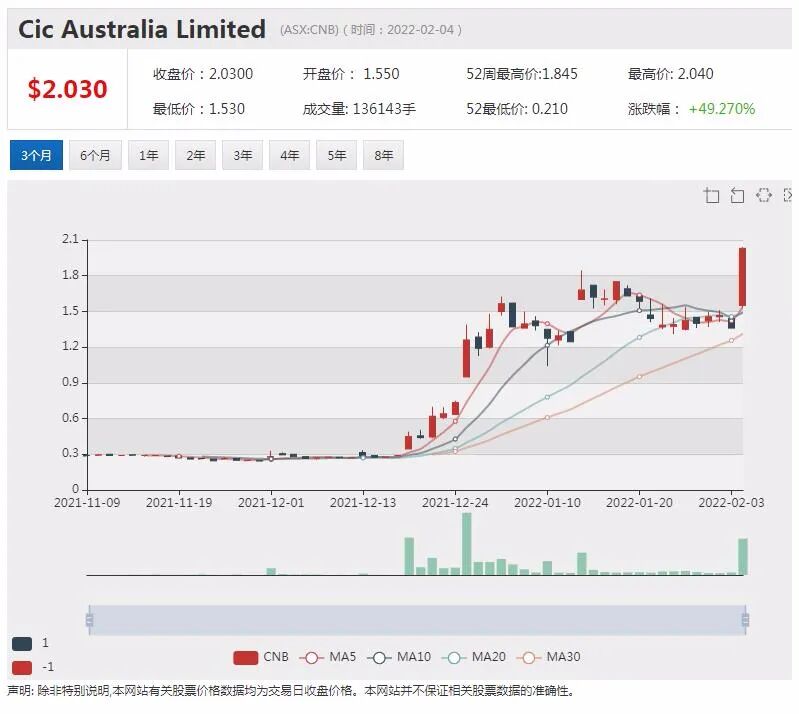Screen dimensions: 799x714
Task: Click the 2021-12-01 axis date label
Action: click(271, 503)
